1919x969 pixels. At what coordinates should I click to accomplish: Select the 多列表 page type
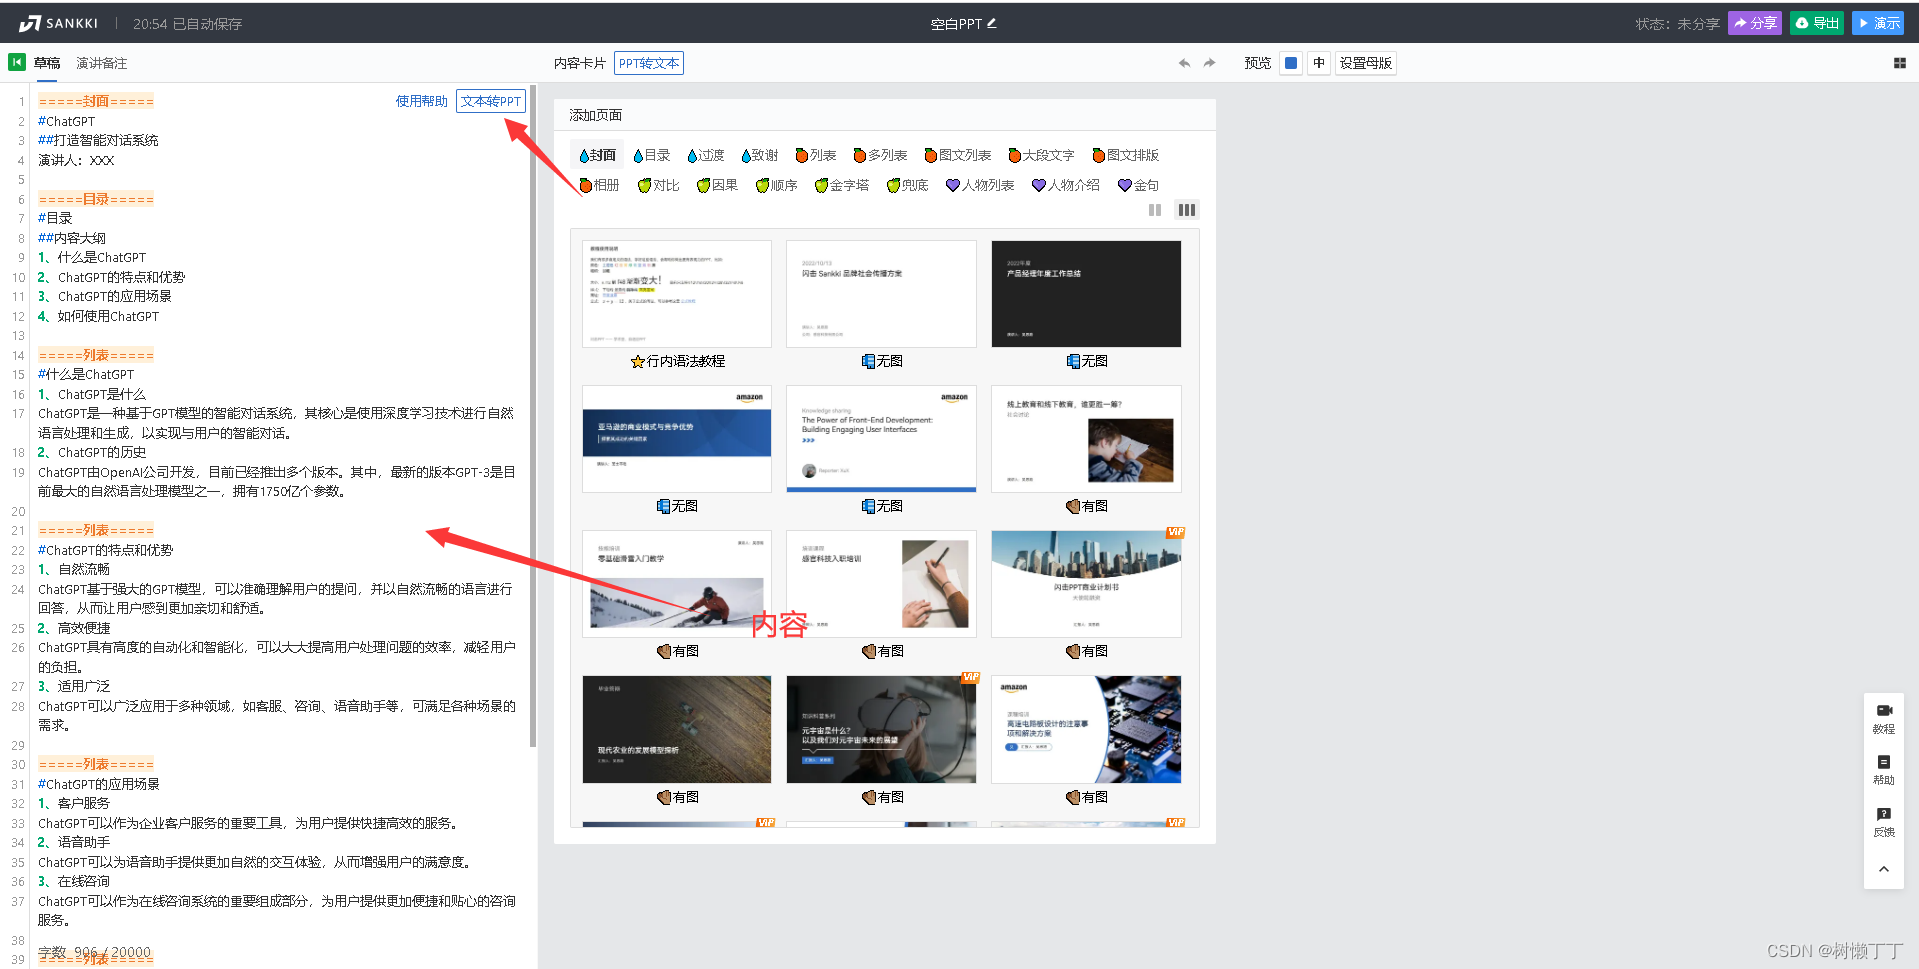coord(880,155)
